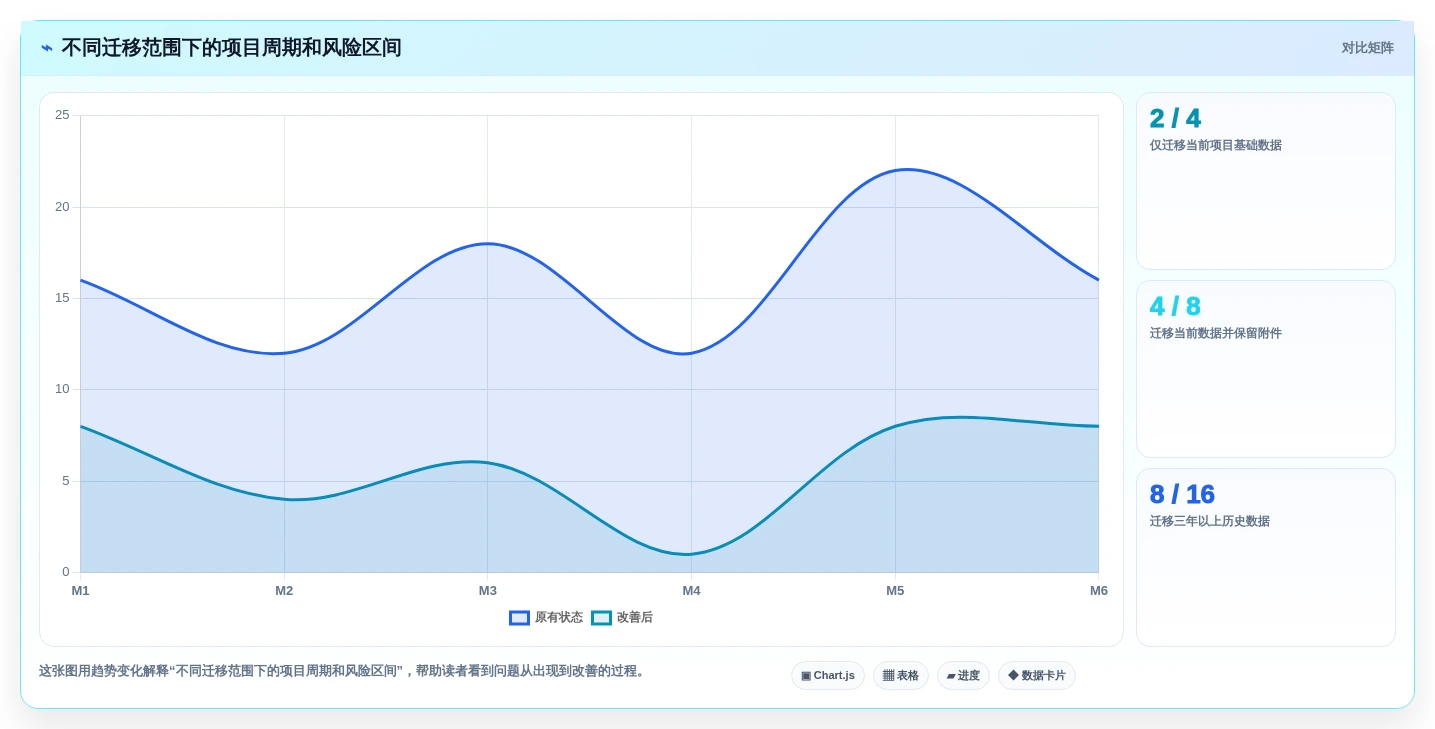Click the 15 y-axis value
This screenshot has width=1435, height=729.
[62, 298]
